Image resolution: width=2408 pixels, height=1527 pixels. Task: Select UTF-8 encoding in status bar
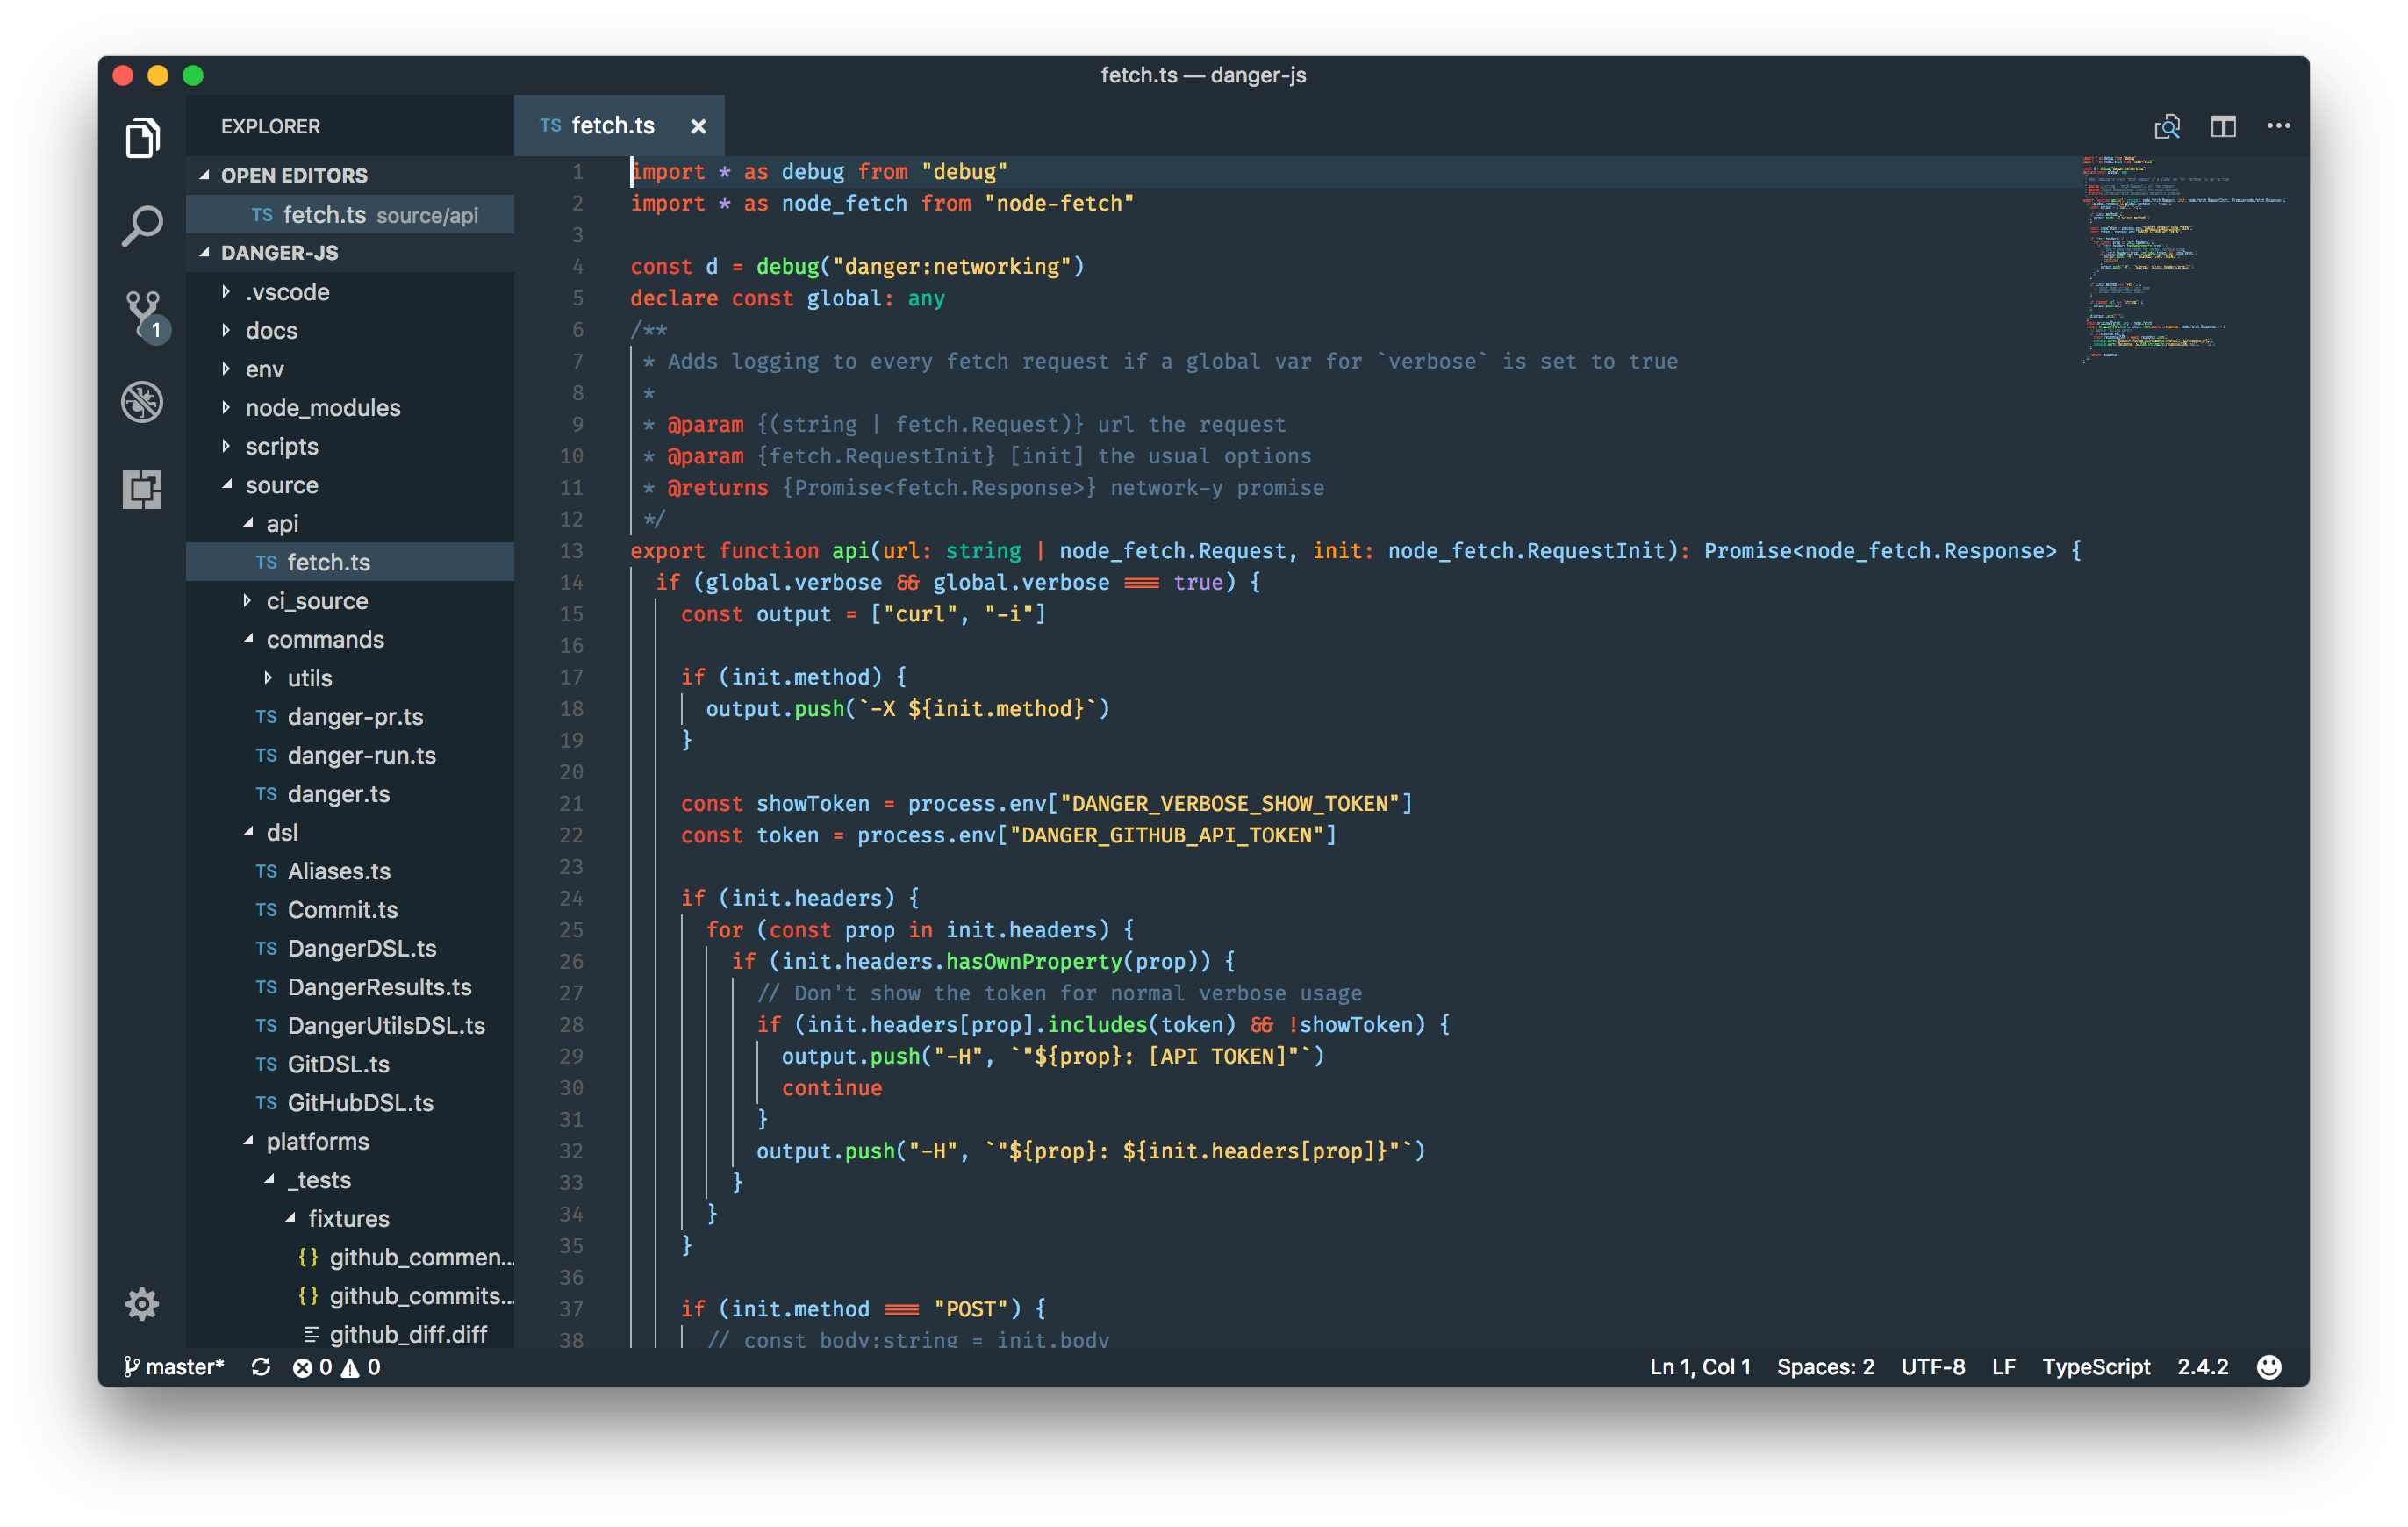click(1932, 1366)
